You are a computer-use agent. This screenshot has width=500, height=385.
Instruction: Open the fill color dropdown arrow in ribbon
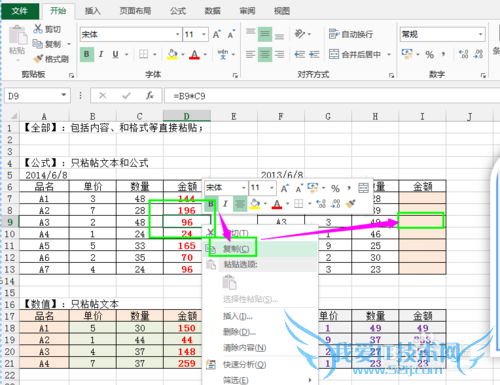point(183,54)
